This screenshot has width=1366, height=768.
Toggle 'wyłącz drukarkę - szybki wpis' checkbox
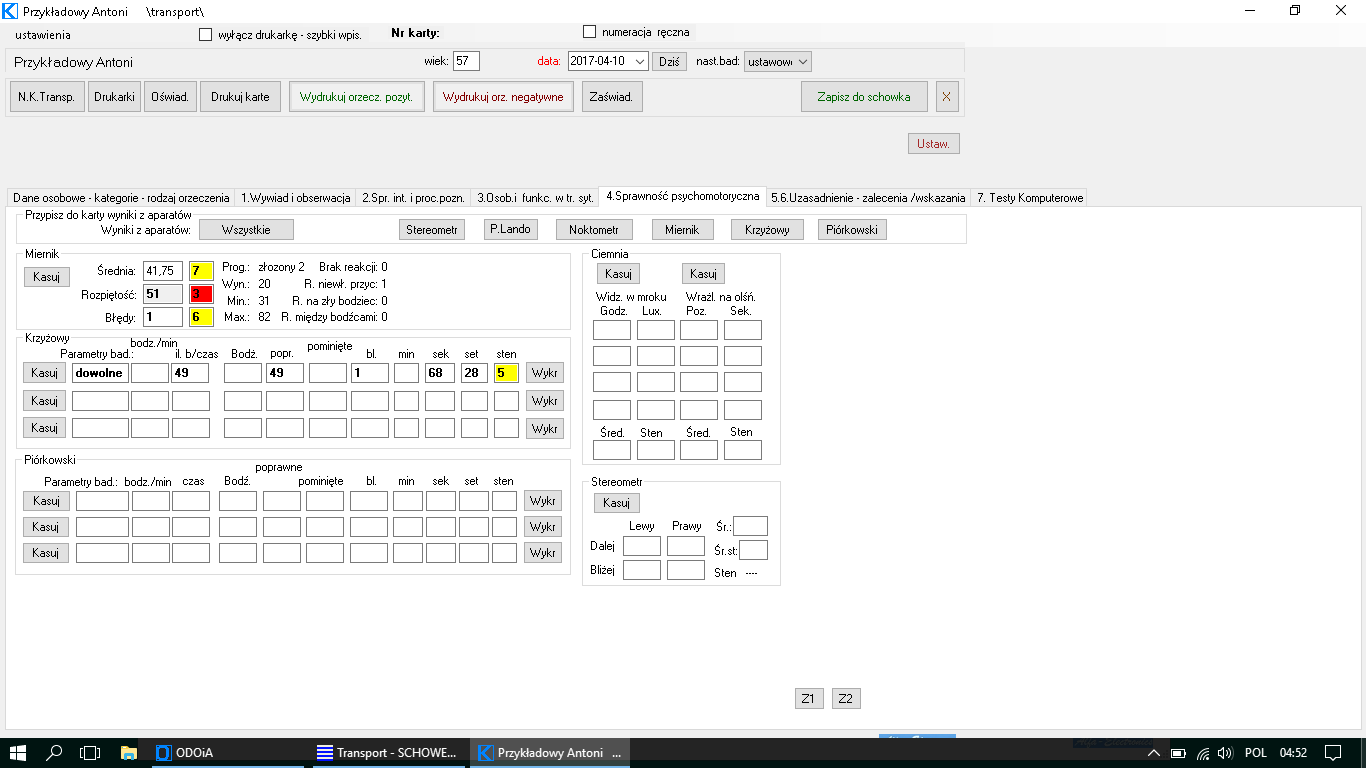click(206, 35)
